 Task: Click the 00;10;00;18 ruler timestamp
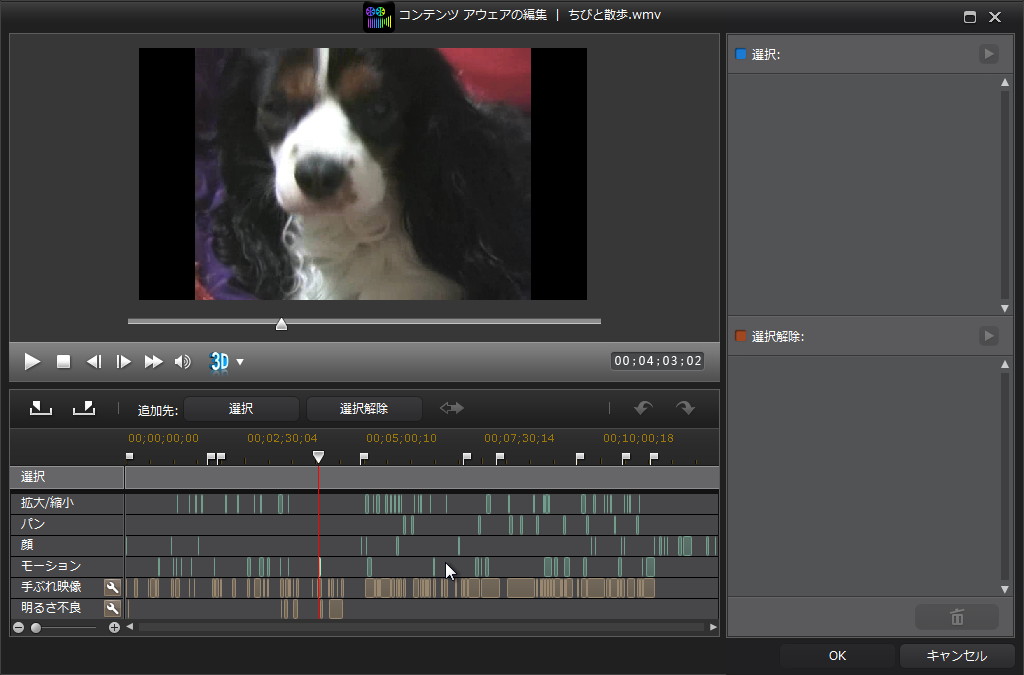[x=638, y=438]
